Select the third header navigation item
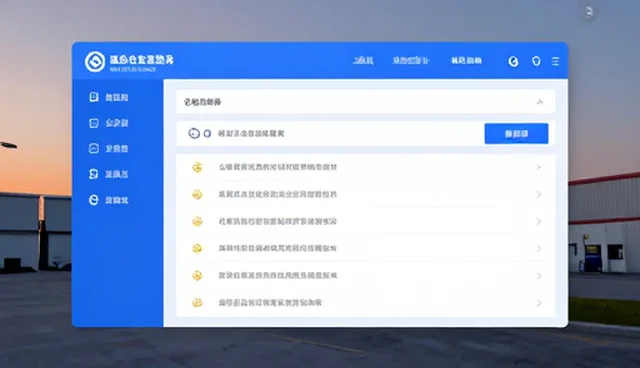The height and width of the screenshot is (368, 640). point(466,61)
